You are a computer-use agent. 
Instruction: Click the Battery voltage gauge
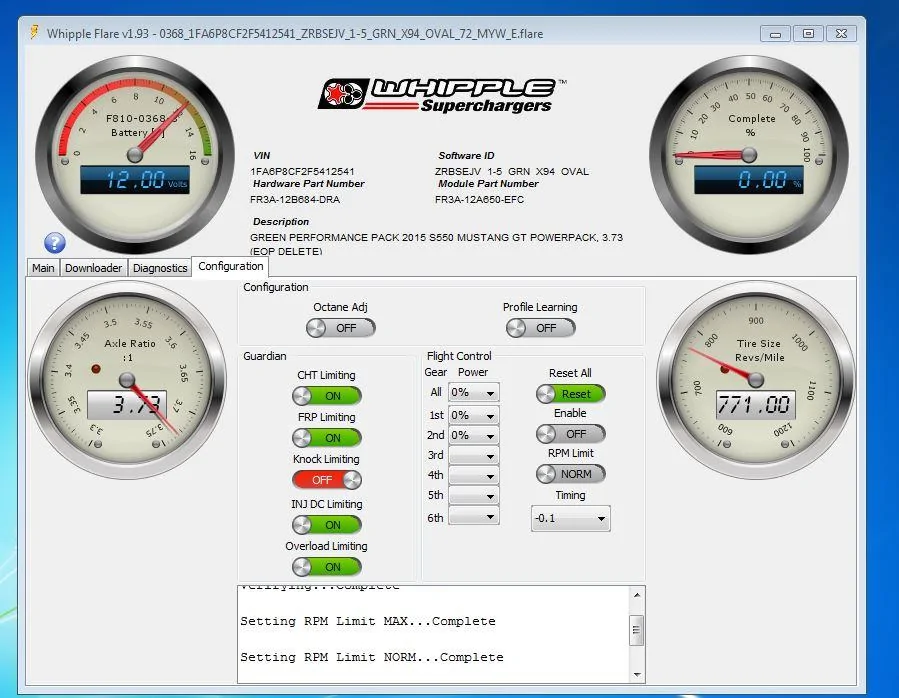[x=135, y=155]
